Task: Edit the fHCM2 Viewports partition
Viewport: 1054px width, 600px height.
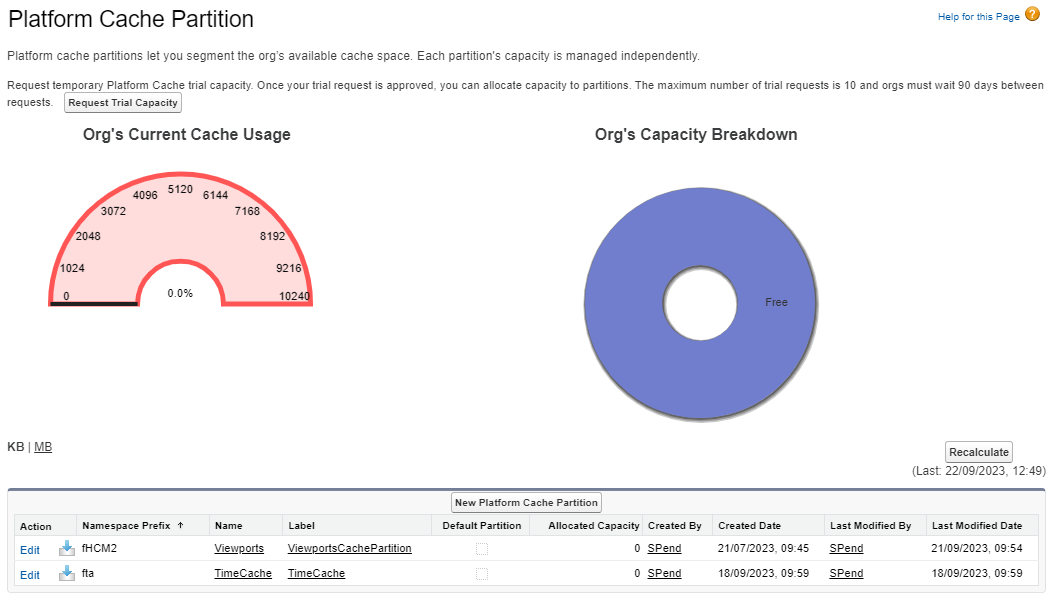Action: (30, 549)
